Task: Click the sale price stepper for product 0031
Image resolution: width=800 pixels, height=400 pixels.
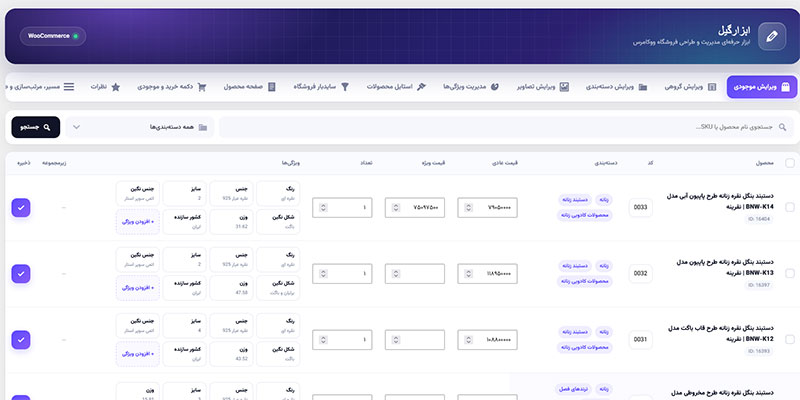Action: (396, 340)
